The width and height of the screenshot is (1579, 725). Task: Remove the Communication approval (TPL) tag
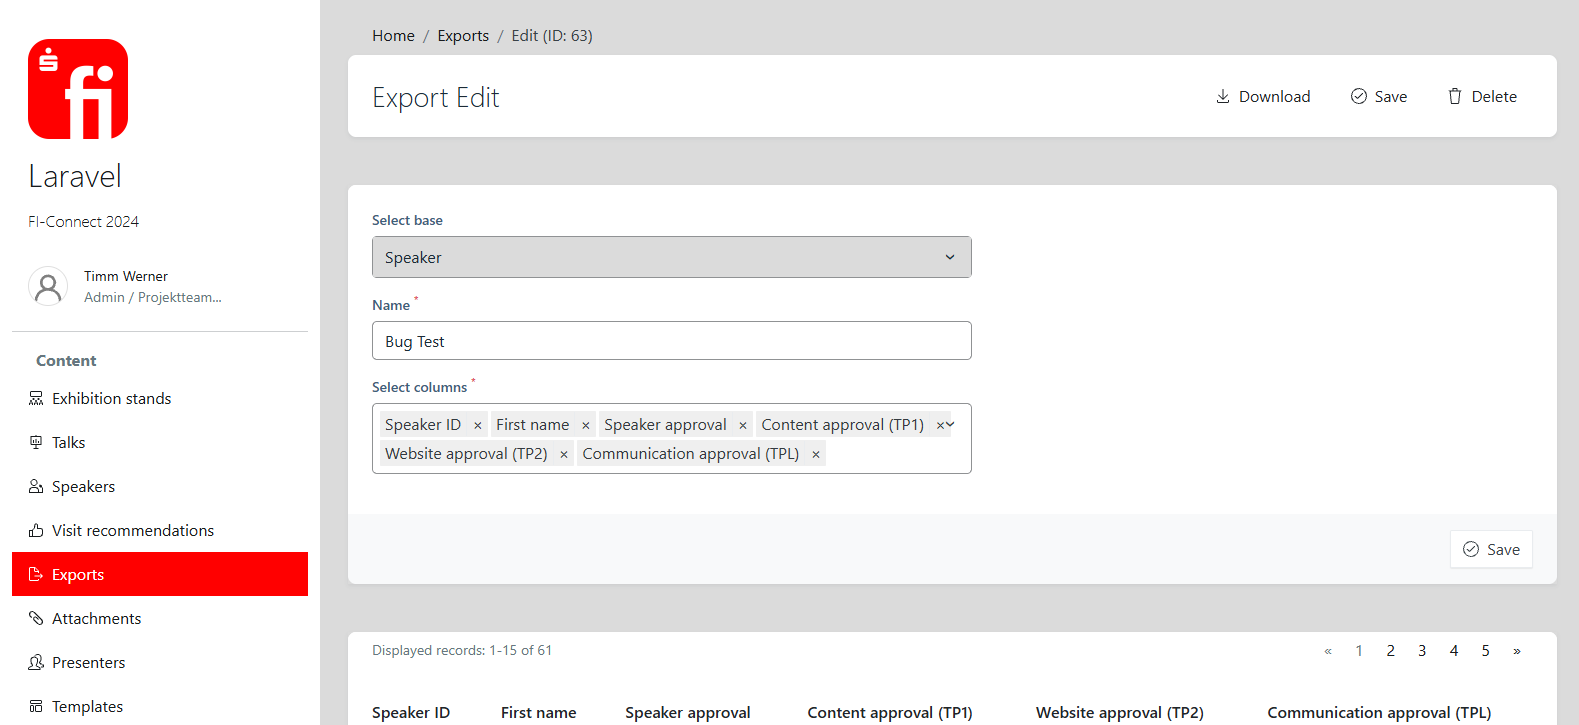point(816,454)
